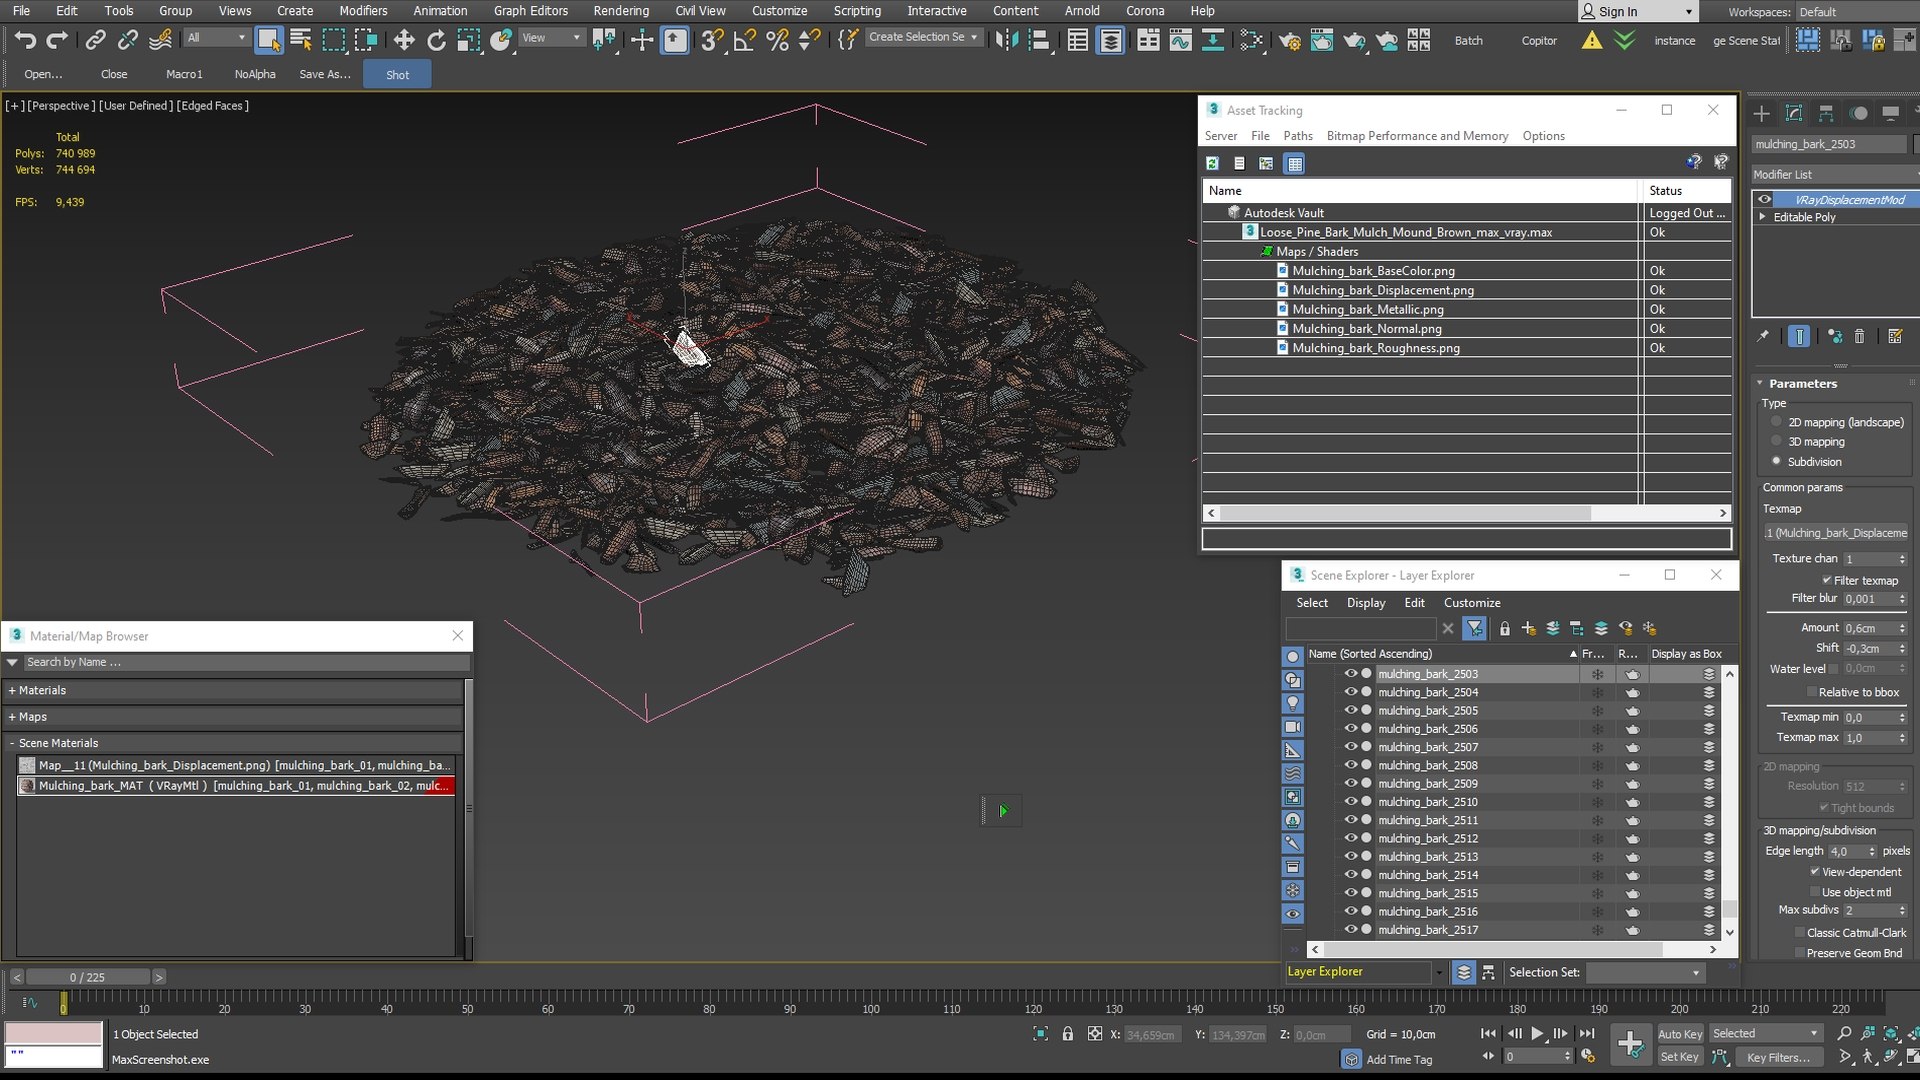Click the Selection Lock toggle icon in status bar
Screen dimensions: 1920x1080
tap(1068, 1034)
